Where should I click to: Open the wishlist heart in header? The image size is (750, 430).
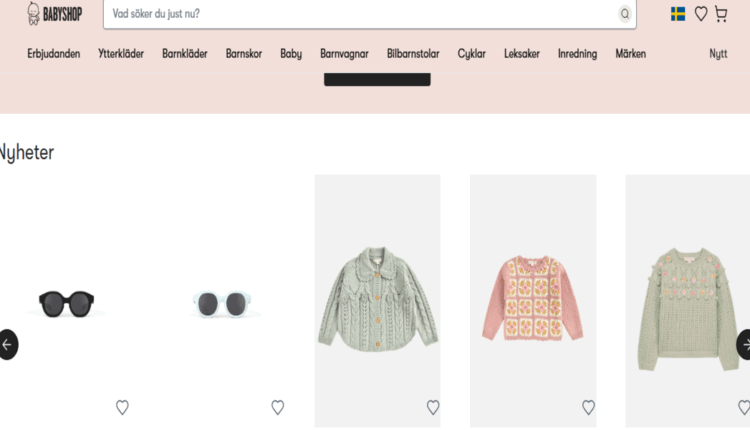701,14
